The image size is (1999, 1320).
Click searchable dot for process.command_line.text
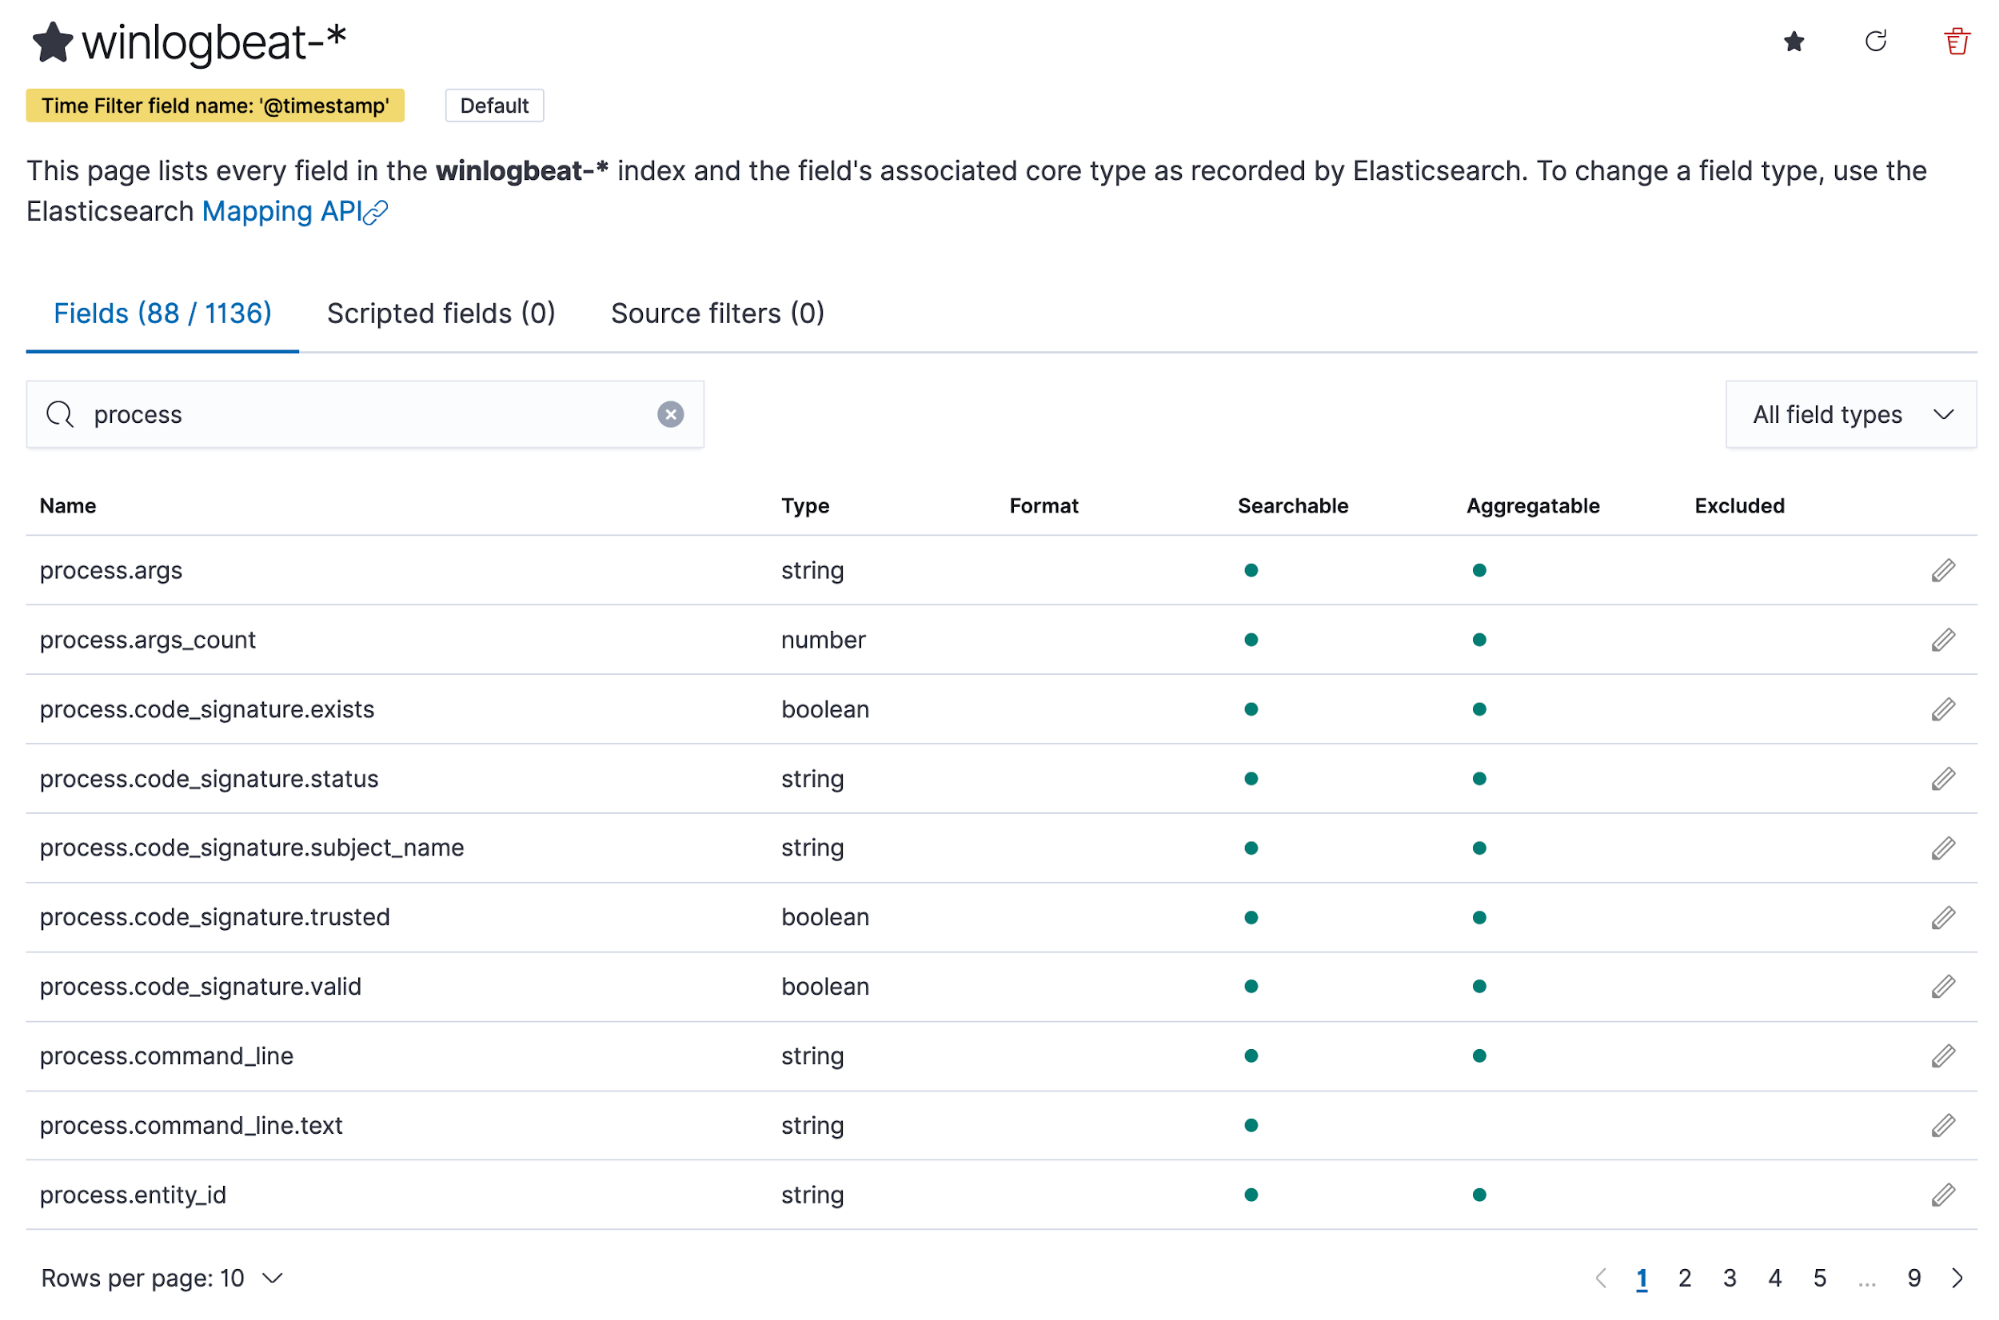[x=1251, y=1125]
